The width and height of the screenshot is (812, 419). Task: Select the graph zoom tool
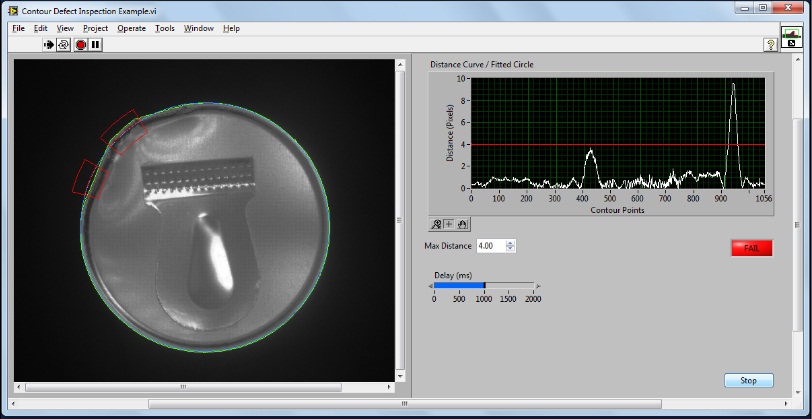coord(437,224)
